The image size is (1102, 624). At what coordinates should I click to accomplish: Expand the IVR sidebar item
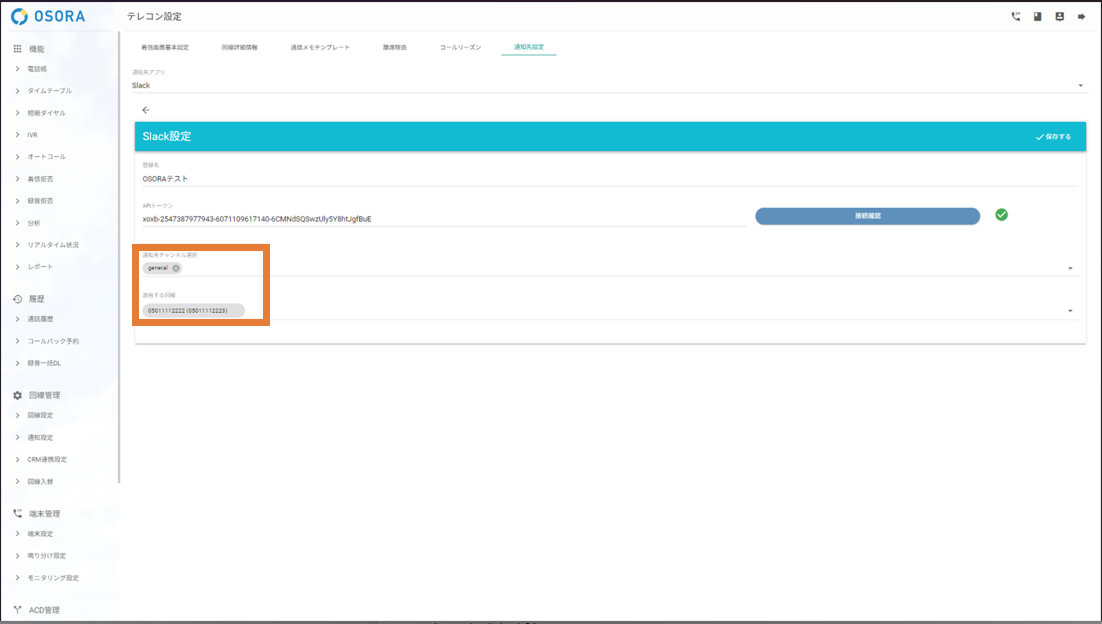pos(33,135)
